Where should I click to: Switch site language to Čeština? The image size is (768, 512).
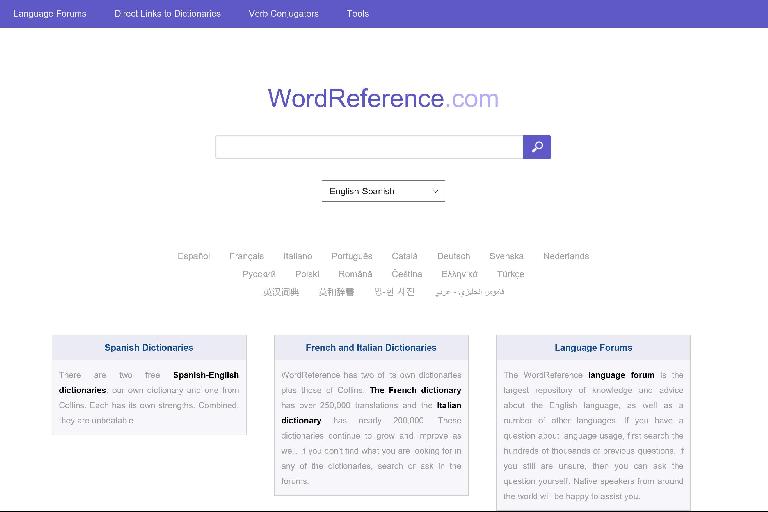(407, 274)
